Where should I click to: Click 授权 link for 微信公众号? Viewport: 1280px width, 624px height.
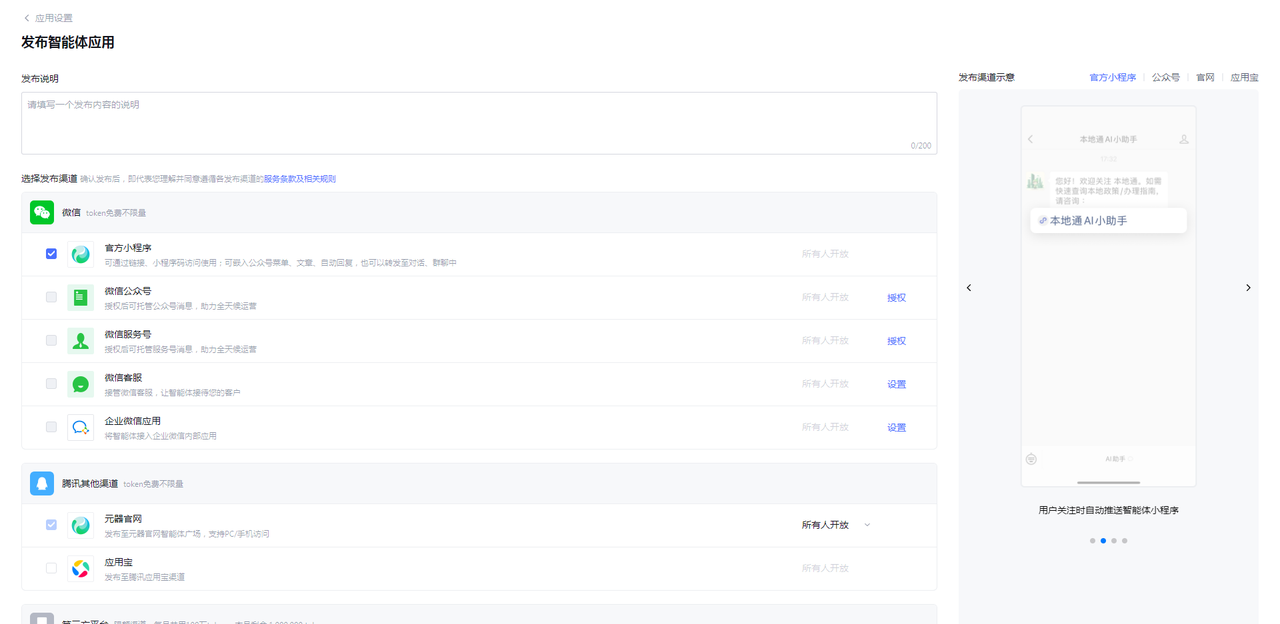(896, 298)
